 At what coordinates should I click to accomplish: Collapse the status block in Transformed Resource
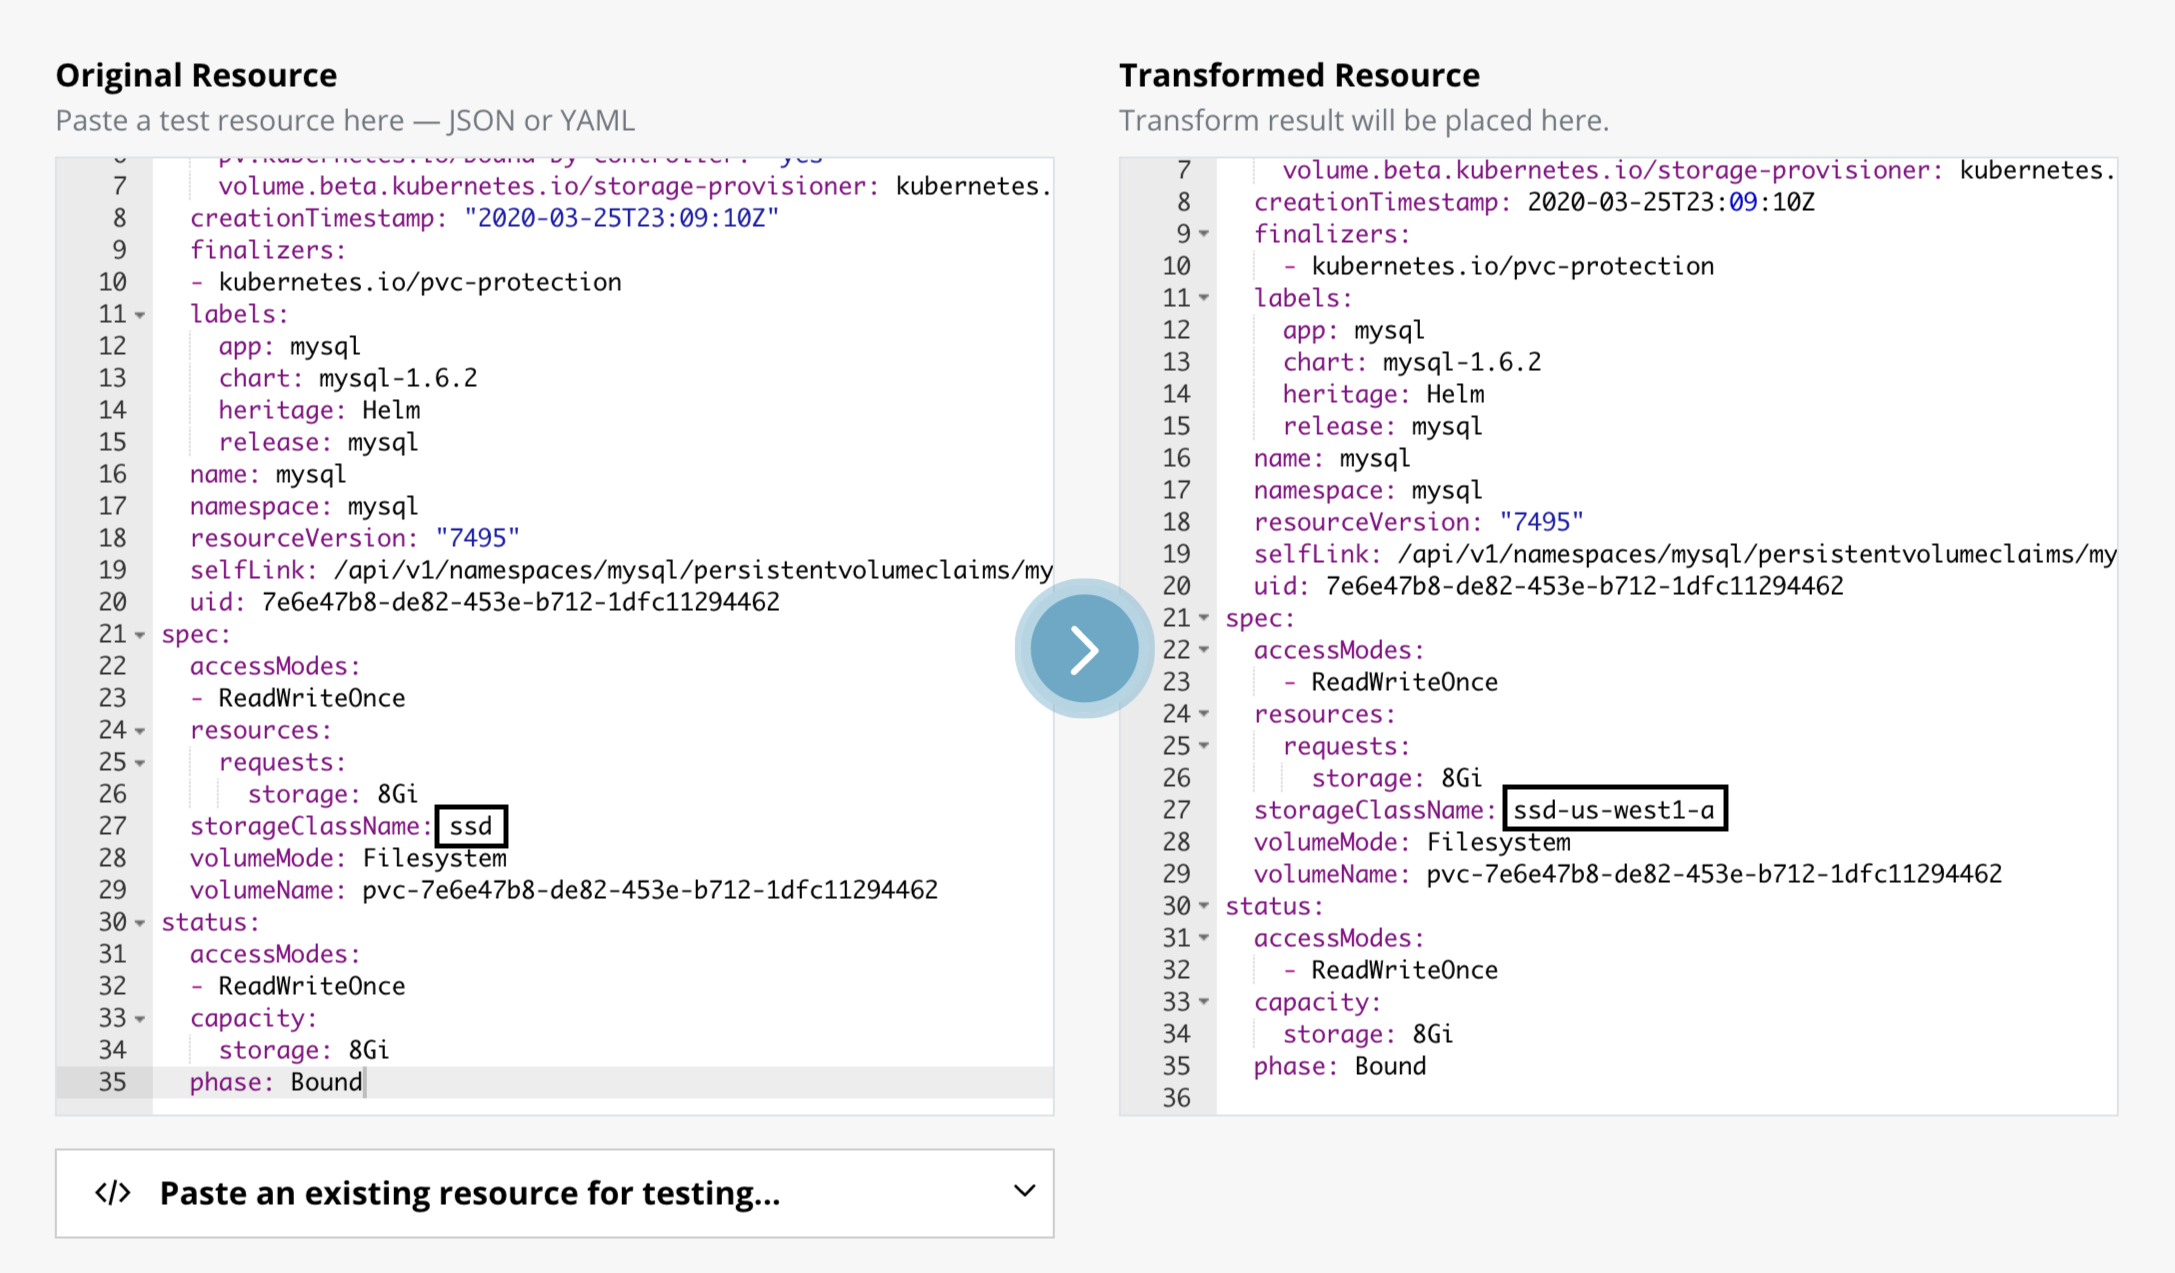coord(1203,905)
